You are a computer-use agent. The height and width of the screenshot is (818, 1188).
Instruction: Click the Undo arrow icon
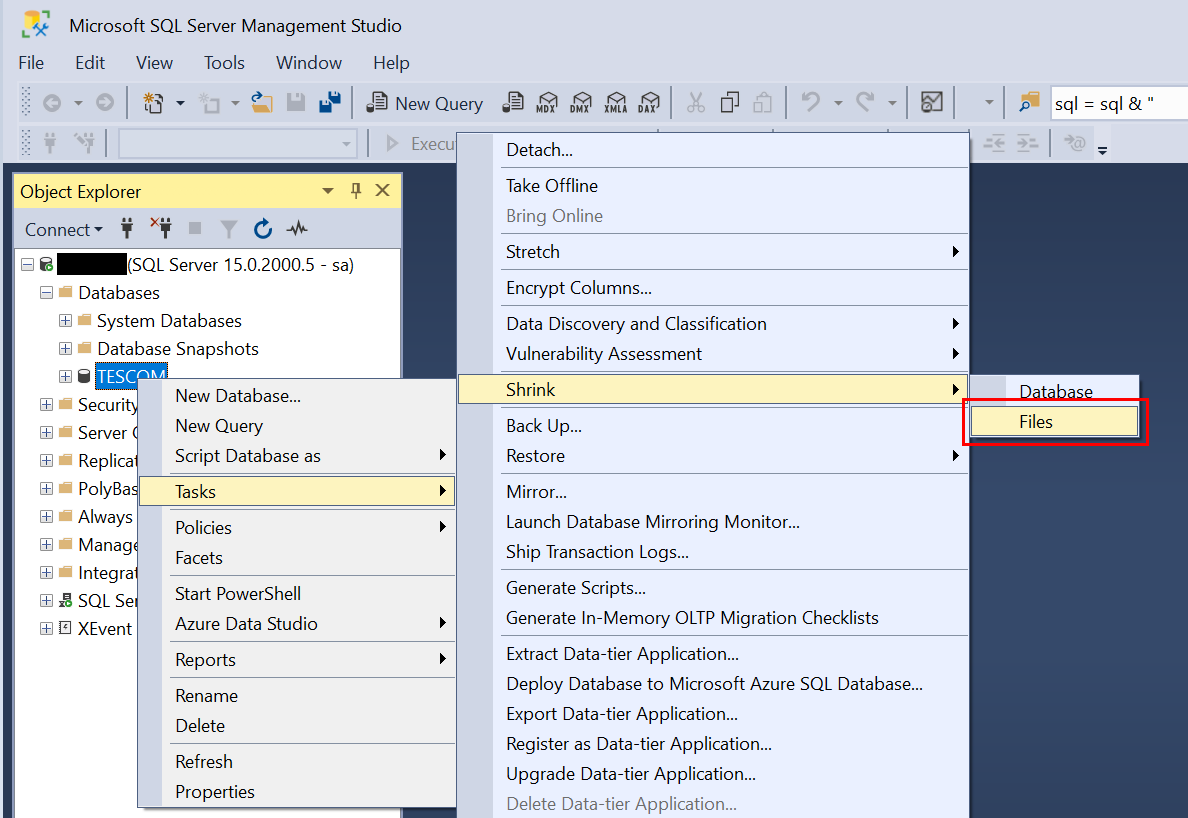811,102
